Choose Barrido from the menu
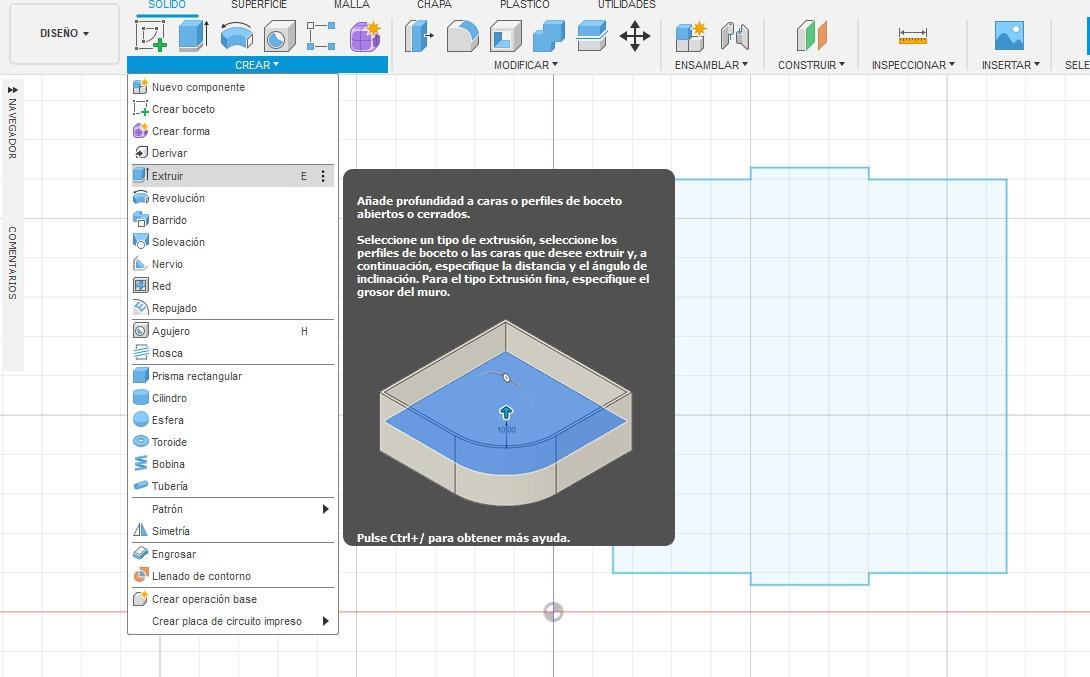 [x=233, y=220]
